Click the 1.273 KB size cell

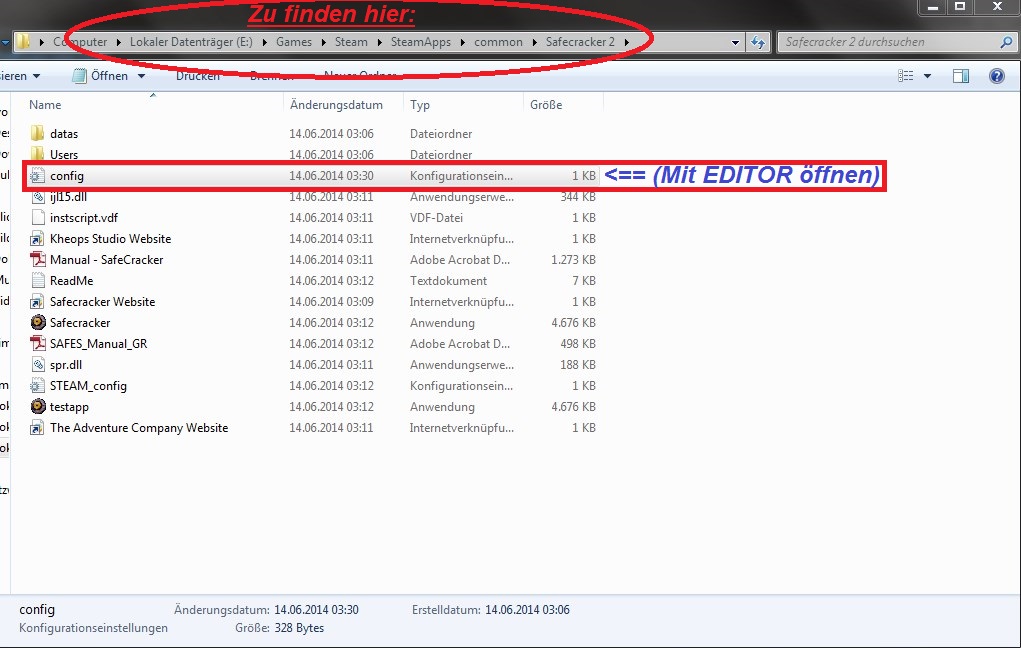[573, 260]
